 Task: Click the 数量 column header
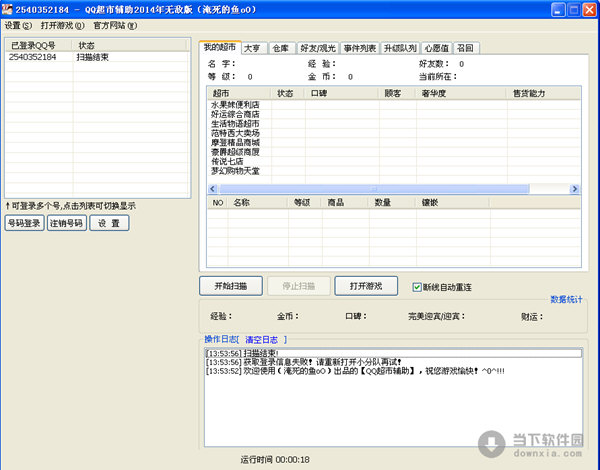392,203
